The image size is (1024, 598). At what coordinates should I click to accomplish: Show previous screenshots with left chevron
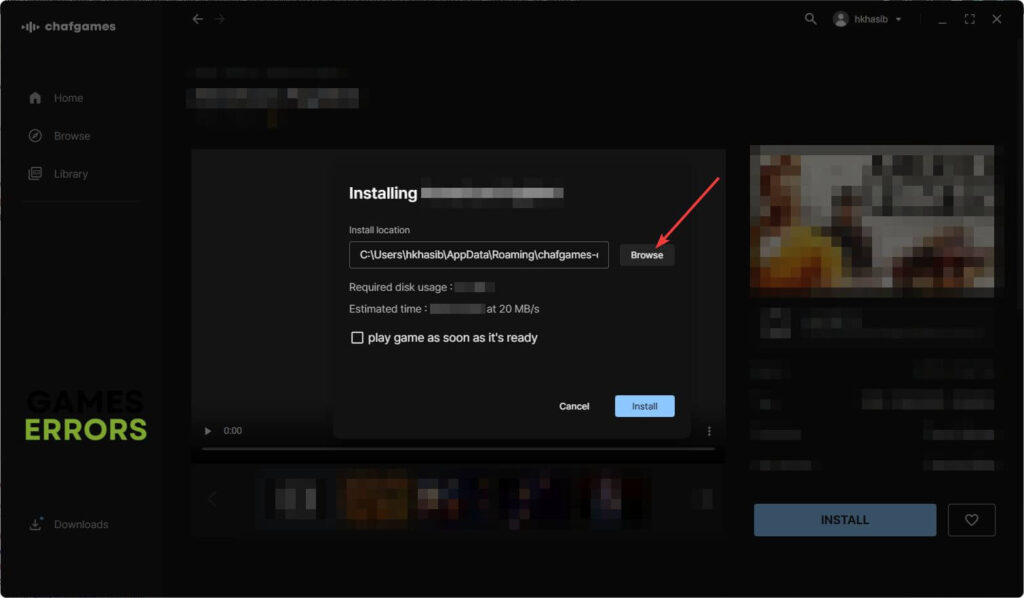click(x=212, y=499)
